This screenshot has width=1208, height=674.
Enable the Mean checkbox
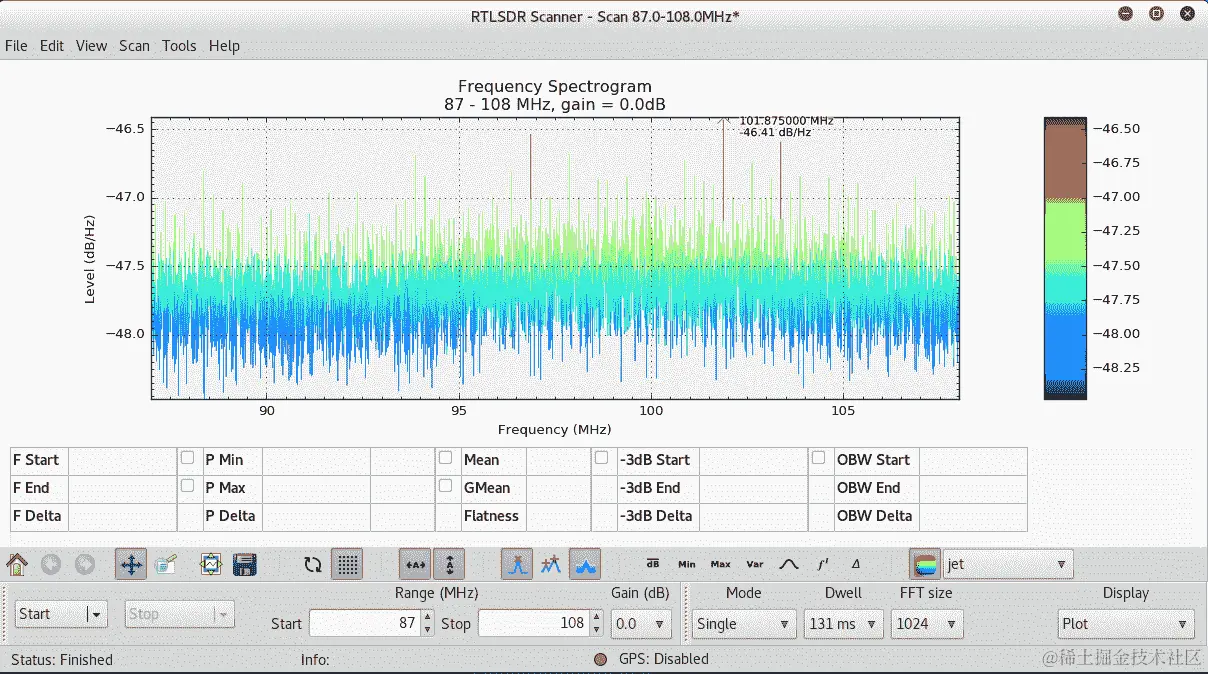446,458
